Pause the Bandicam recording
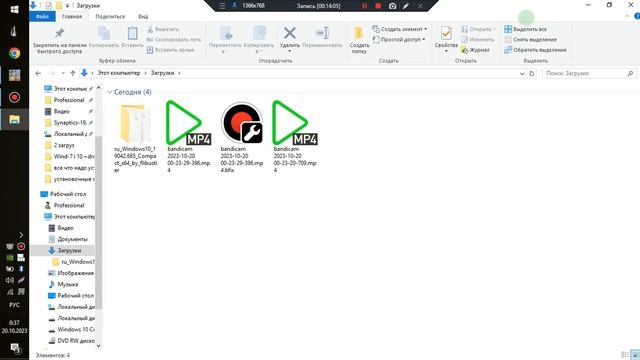The width and height of the screenshot is (640, 360). point(364,6)
